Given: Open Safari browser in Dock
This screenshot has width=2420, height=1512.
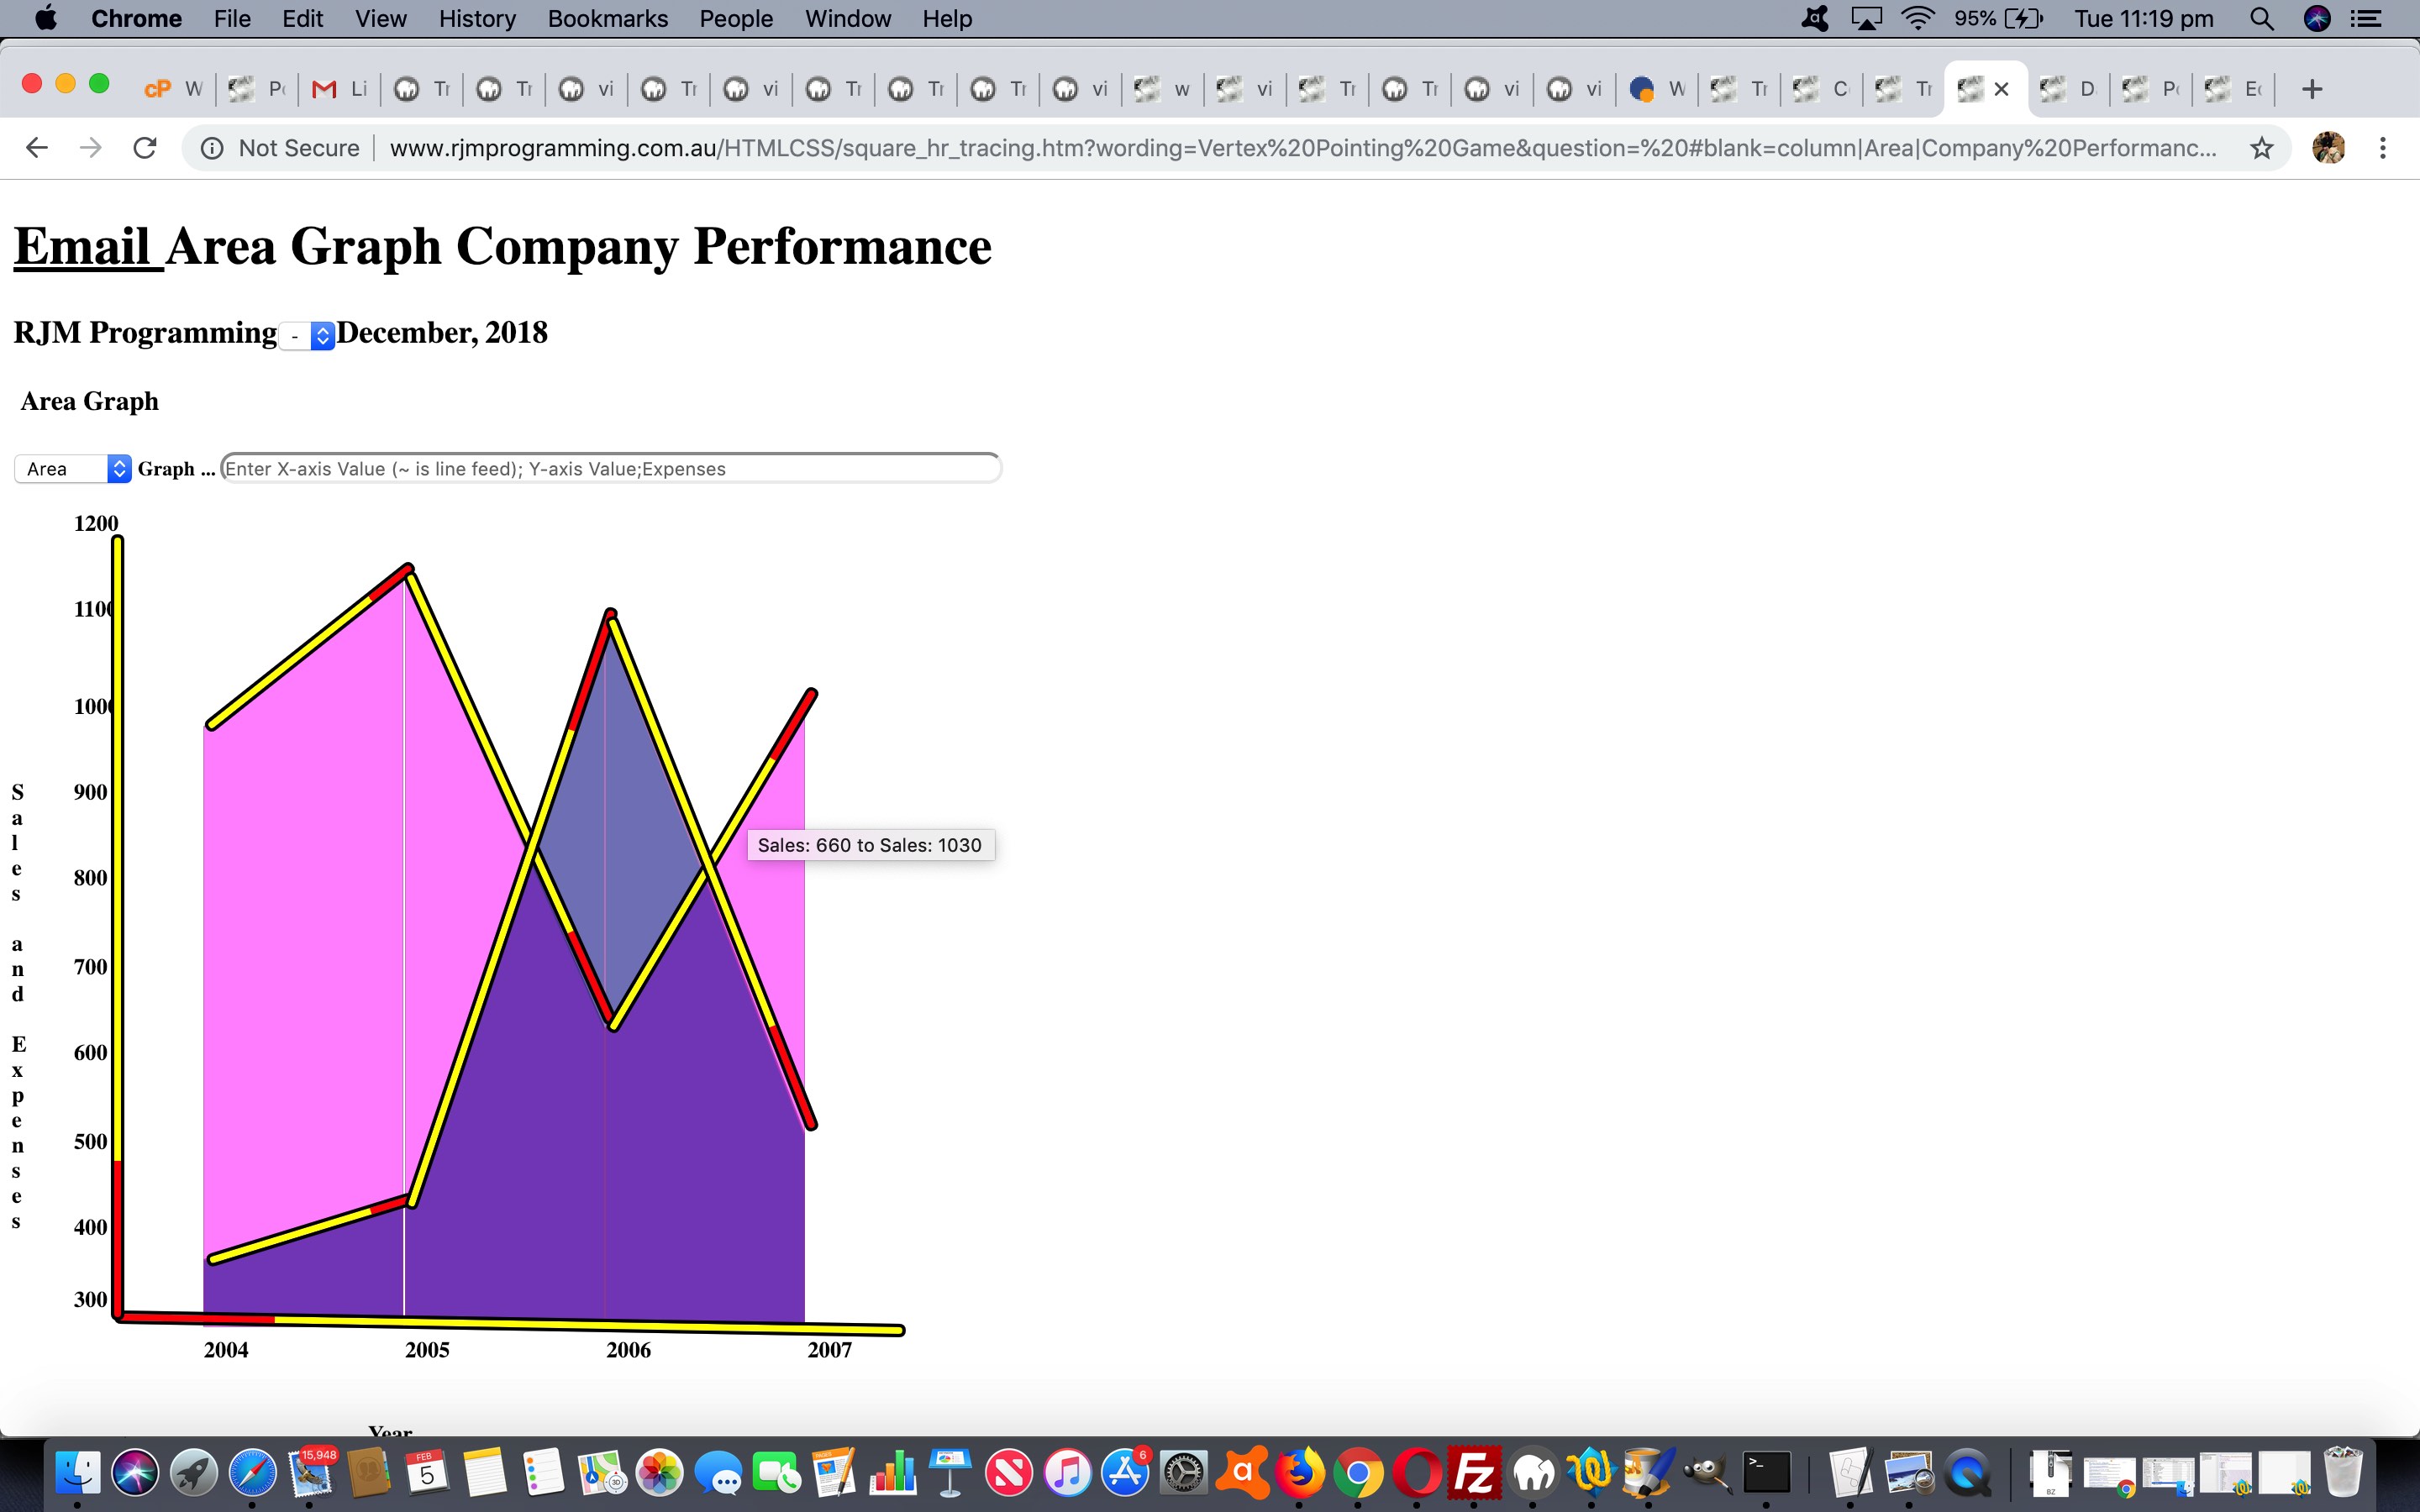Looking at the screenshot, I should tap(252, 1472).
